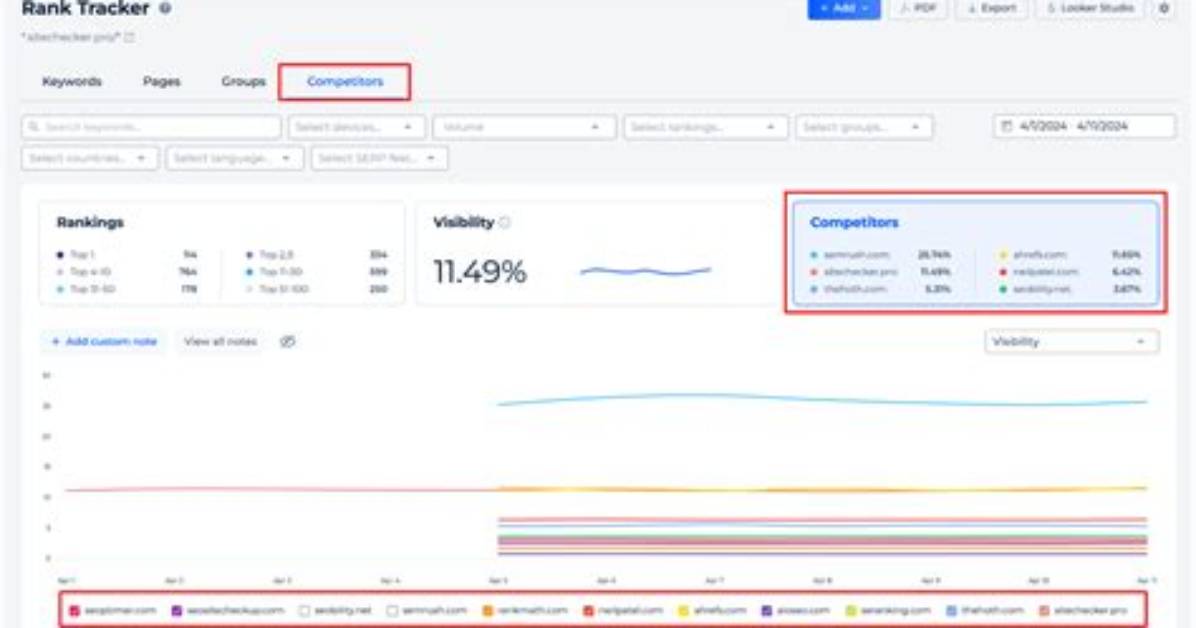Open the Select rankings dropdown
This screenshot has height=628, width=1196.
pos(705,127)
